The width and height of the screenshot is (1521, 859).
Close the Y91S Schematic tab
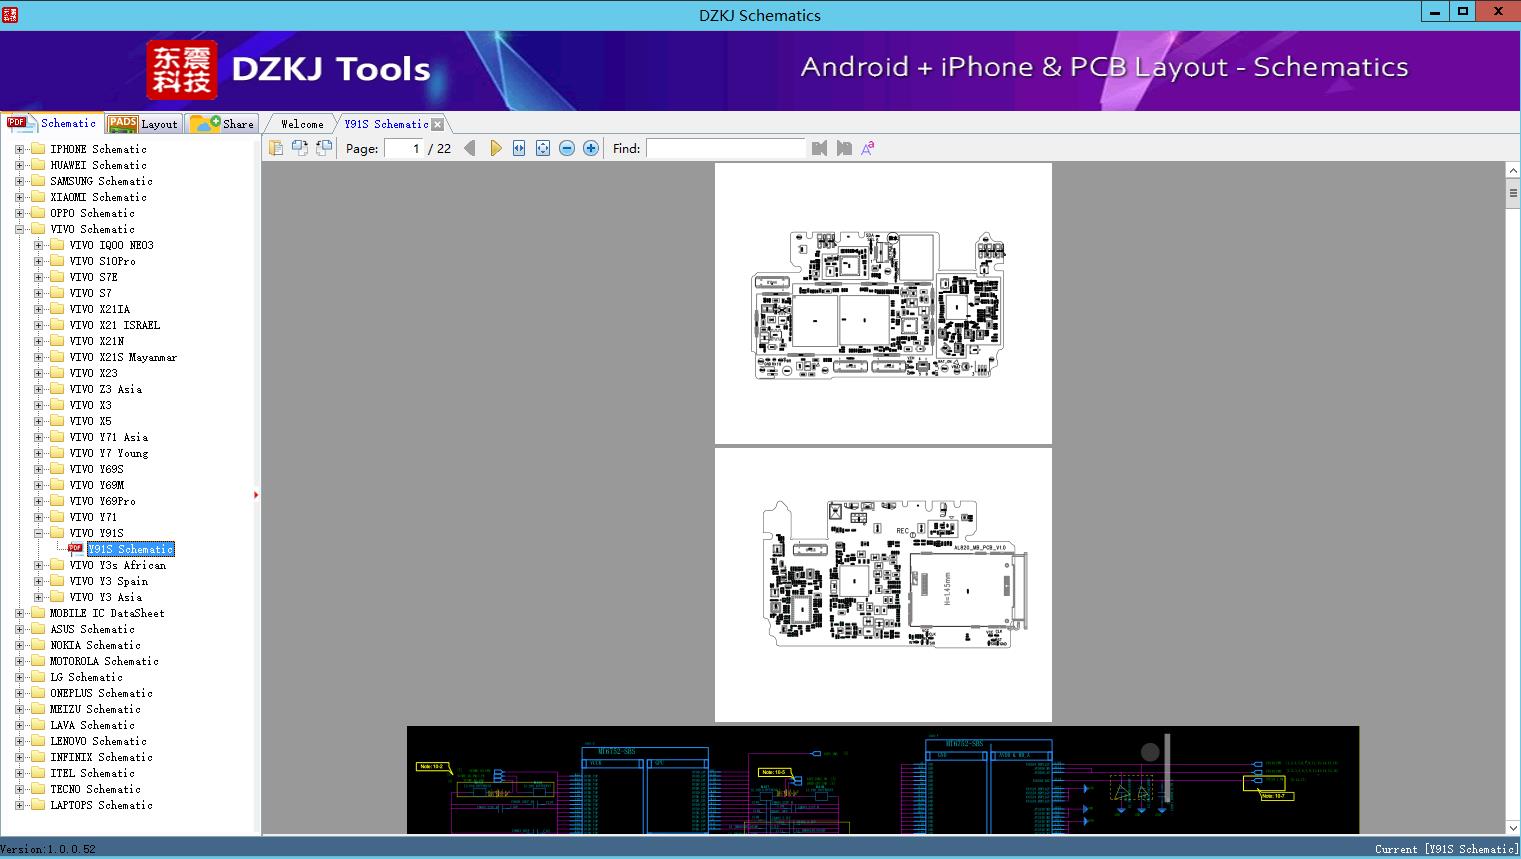coord(437,124)
